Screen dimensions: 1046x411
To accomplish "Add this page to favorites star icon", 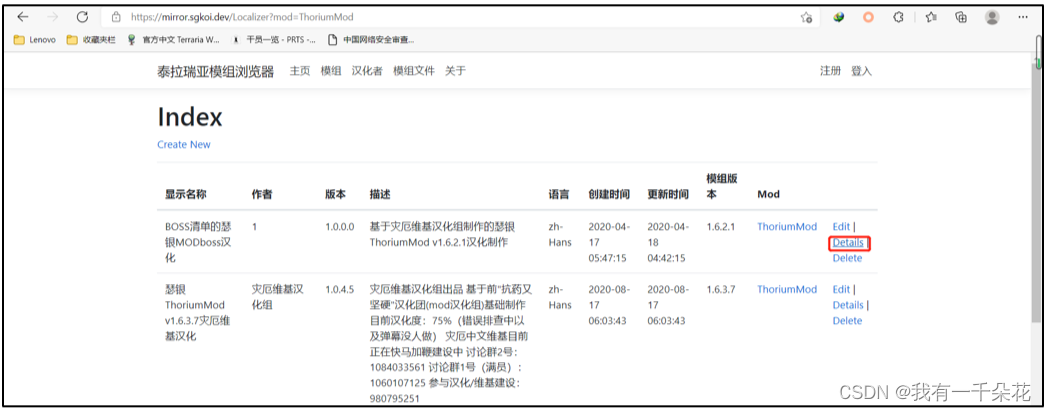I will [807, 17].
